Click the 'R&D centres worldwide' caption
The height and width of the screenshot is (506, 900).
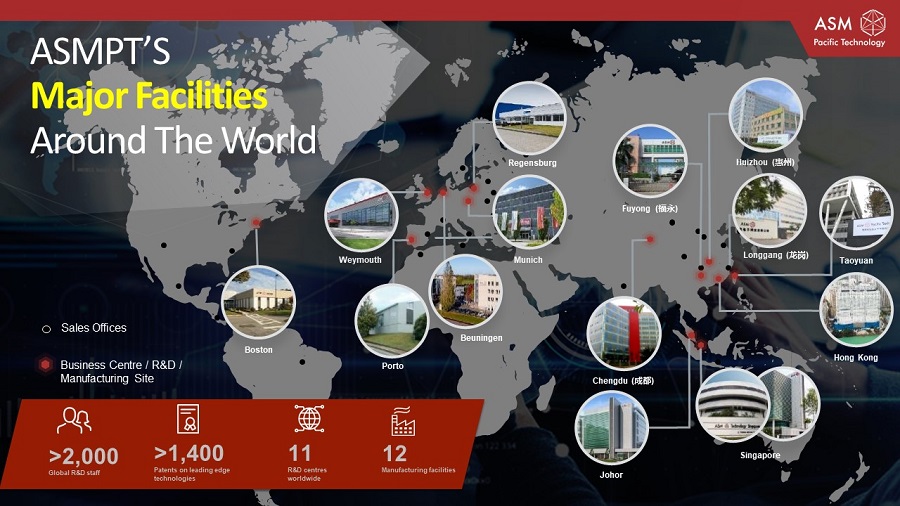[x=307, y=474]
